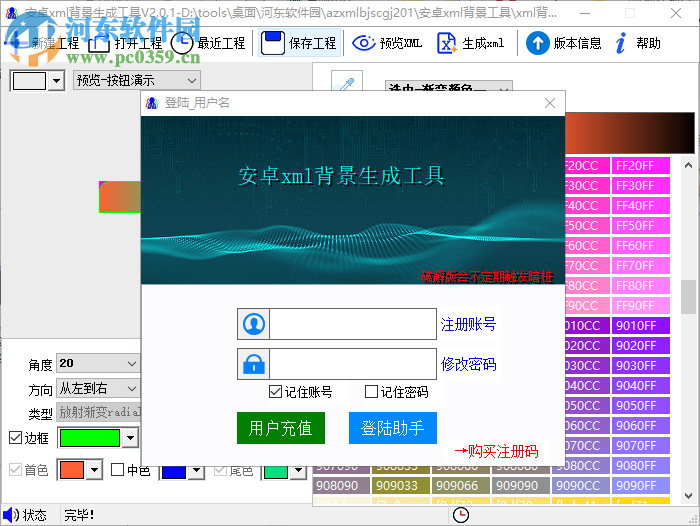Select the 9090FF color swatch
700x526 pixels.
pyautogui.click(x=641, y=485)
